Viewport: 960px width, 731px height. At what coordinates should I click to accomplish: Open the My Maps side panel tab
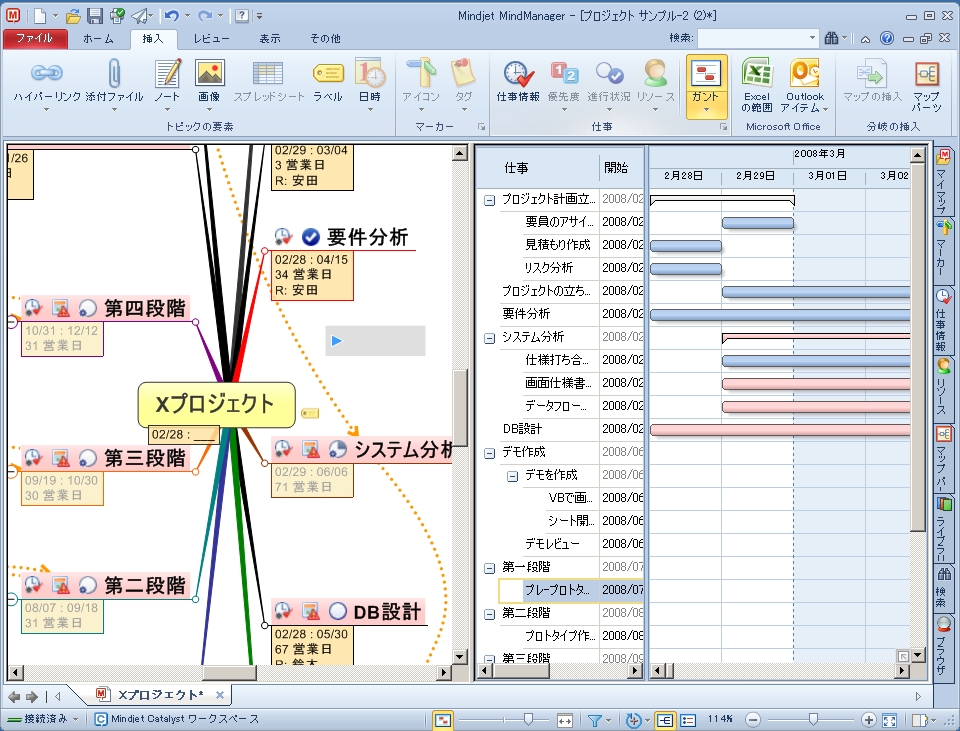click(943, 181)
